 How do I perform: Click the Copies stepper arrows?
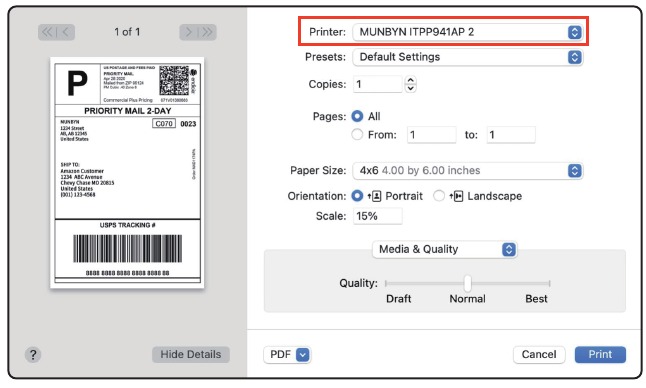pyautogui.click(x=410, y=84)
